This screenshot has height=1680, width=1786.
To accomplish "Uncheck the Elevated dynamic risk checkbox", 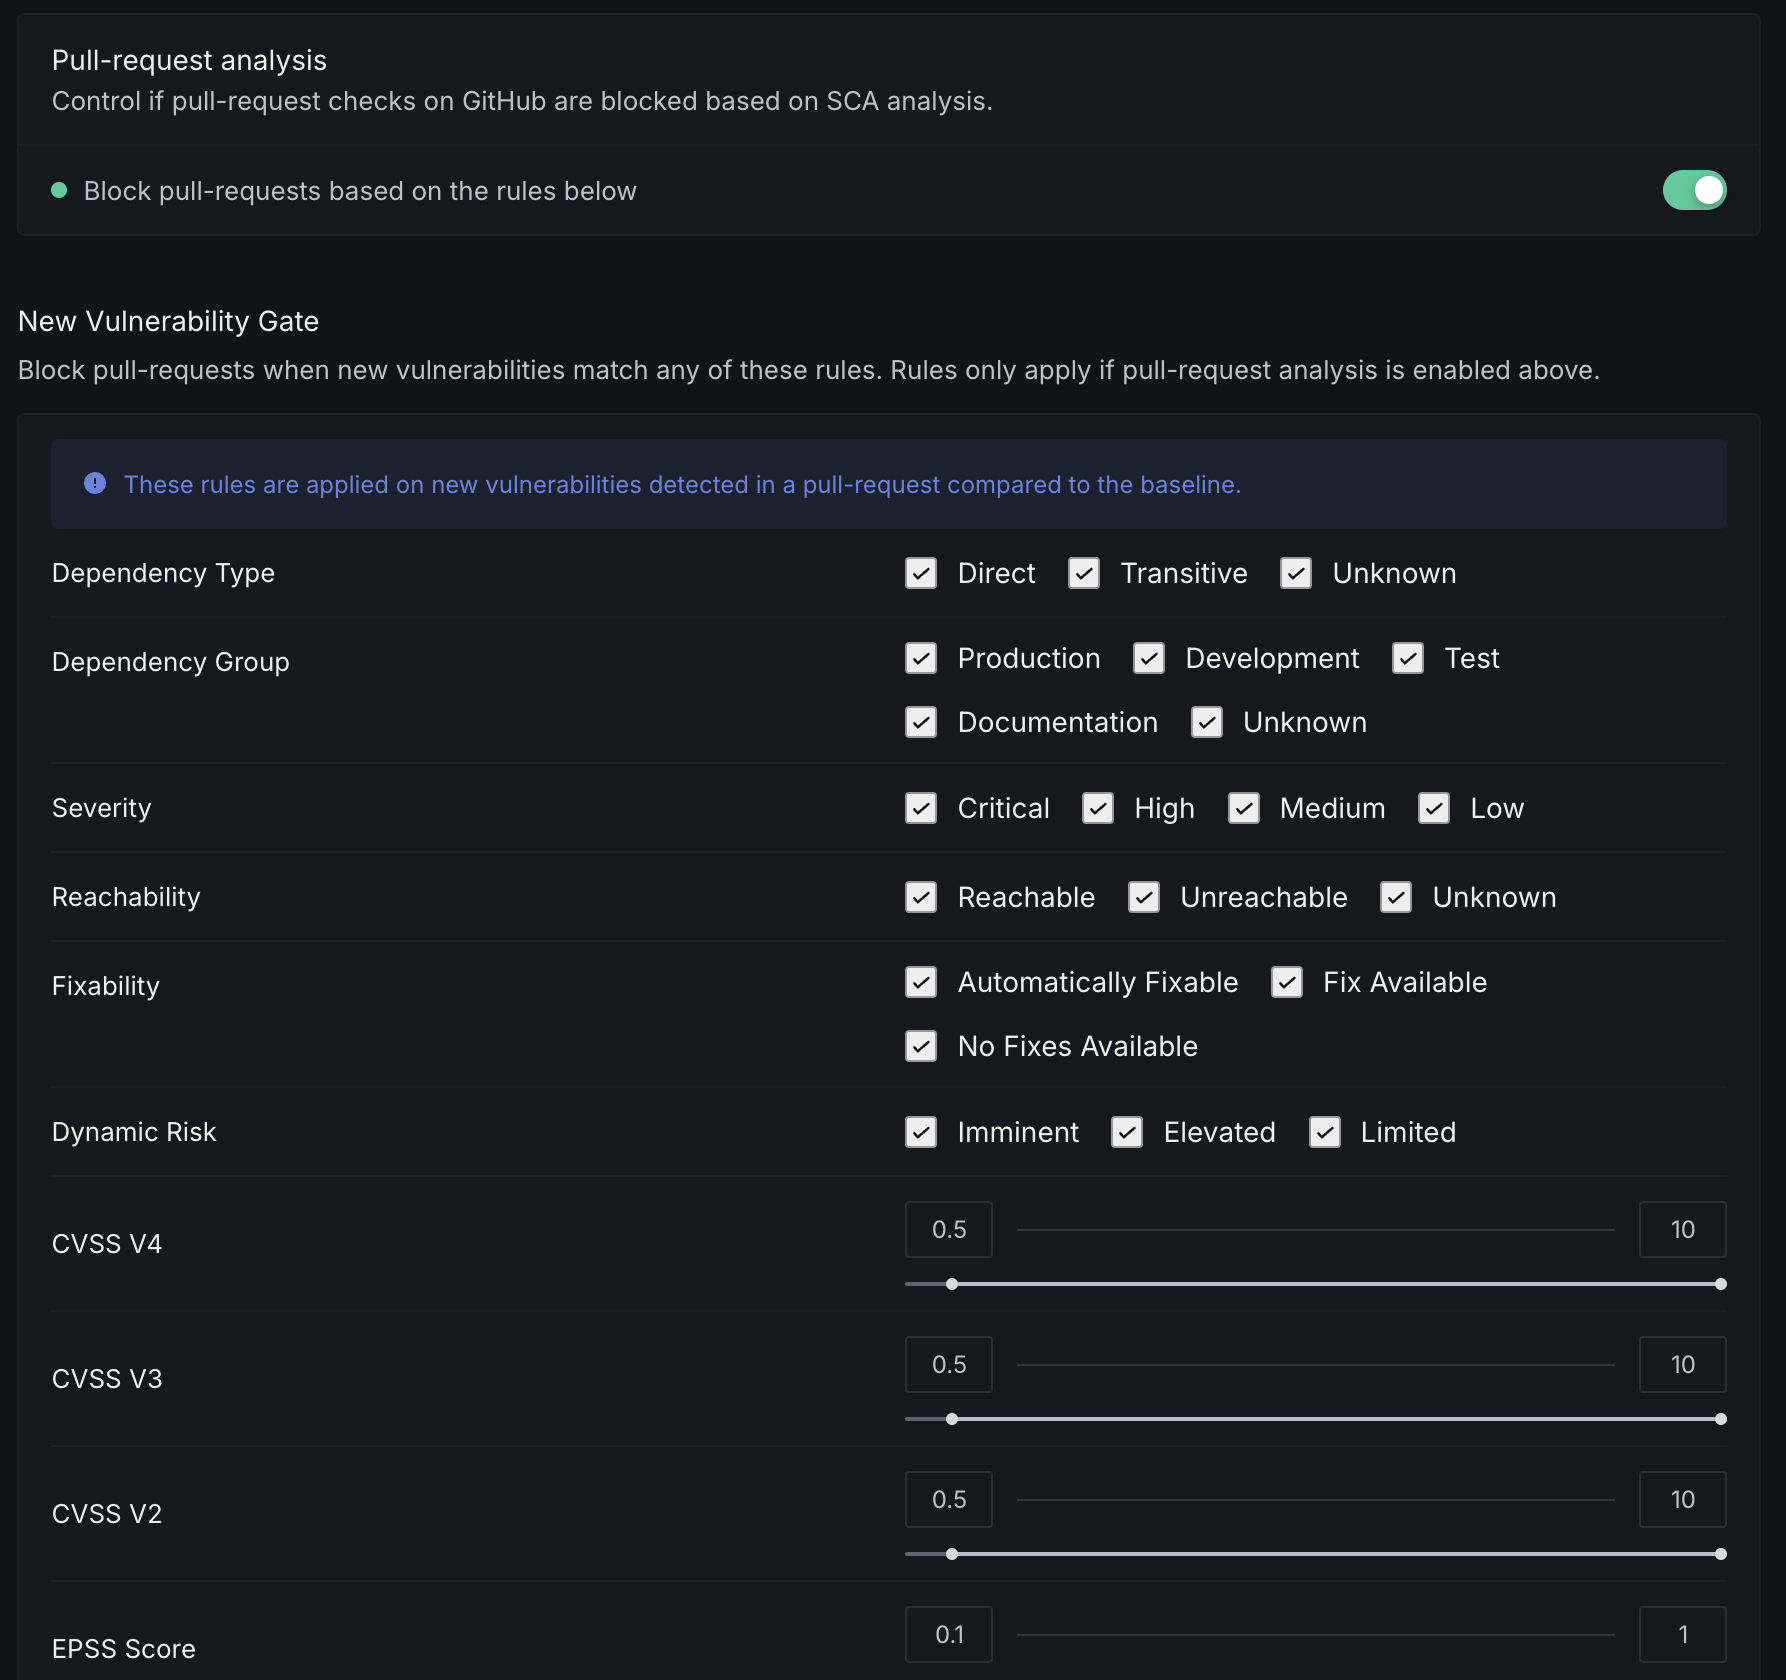I will (1126, 1132).
